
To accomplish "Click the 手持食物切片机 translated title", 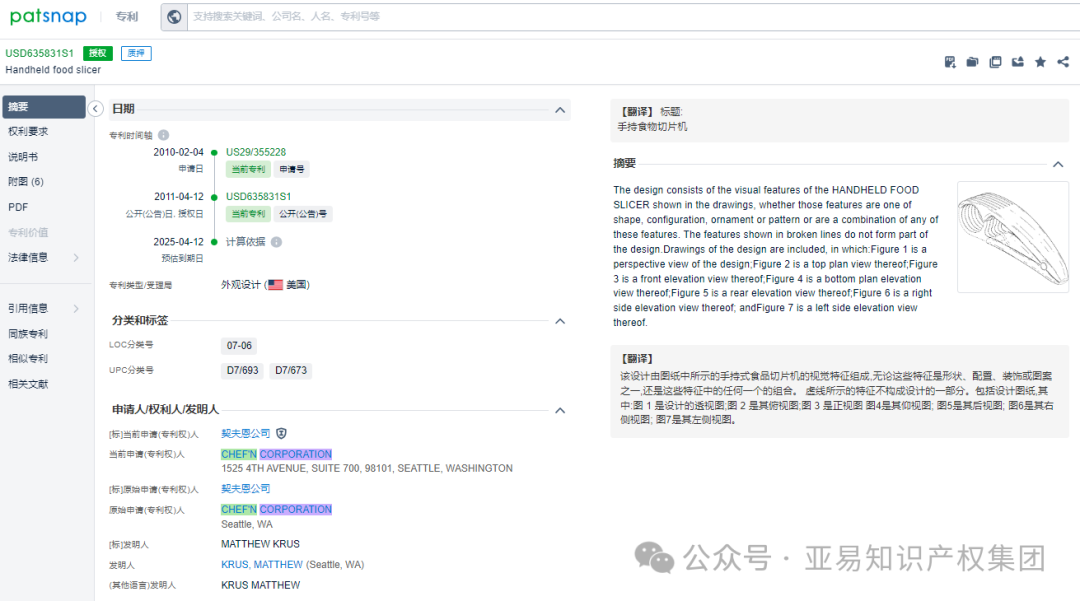I will [x=652, y=127].
